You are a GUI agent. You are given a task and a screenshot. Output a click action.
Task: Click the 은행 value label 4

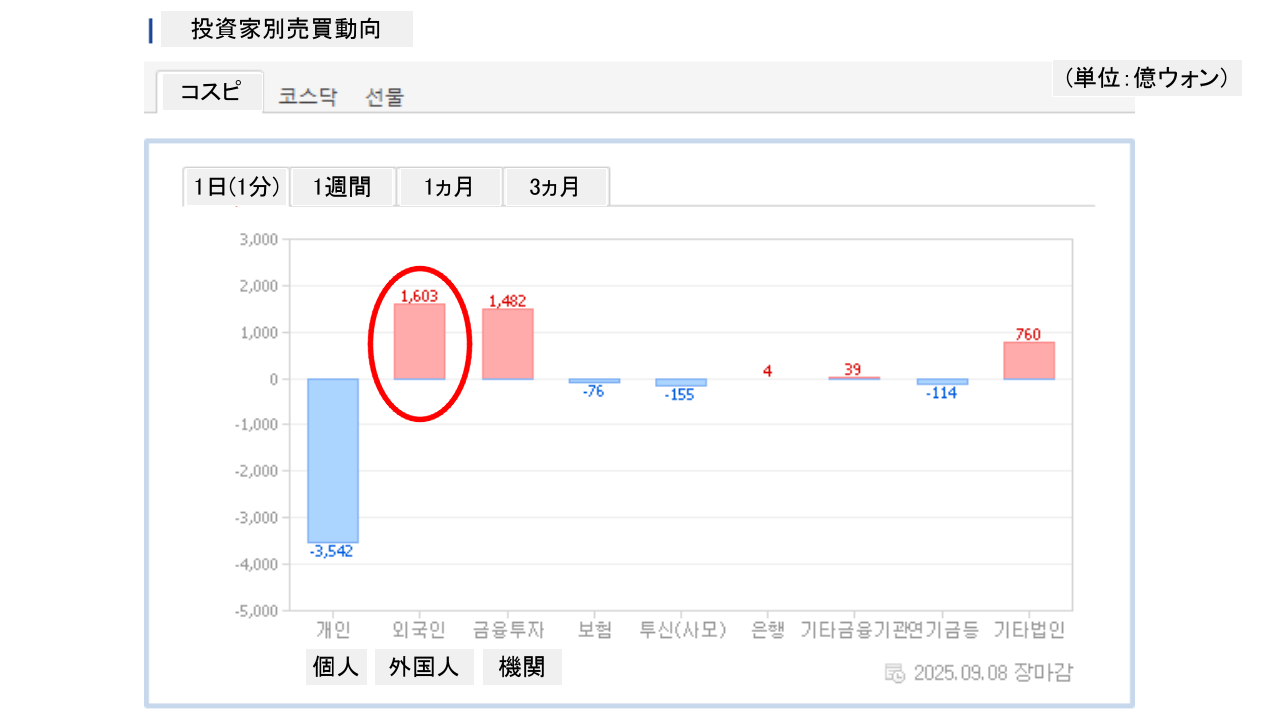767,371
